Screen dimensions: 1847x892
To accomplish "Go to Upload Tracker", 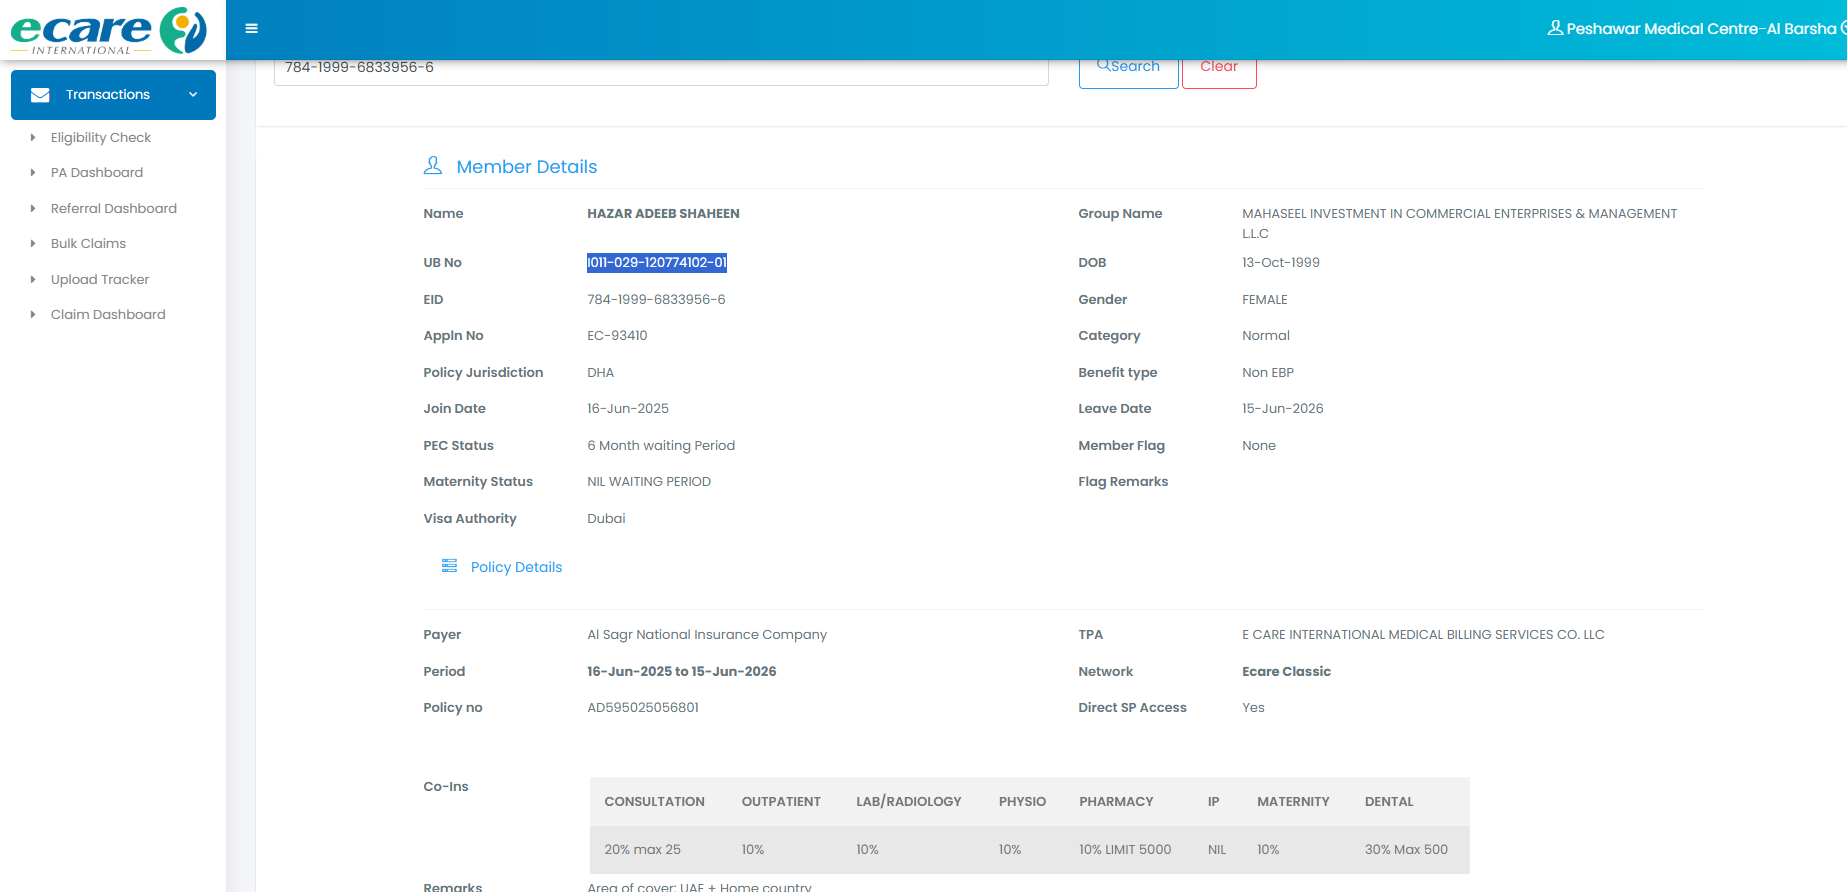I will [100, 280].
